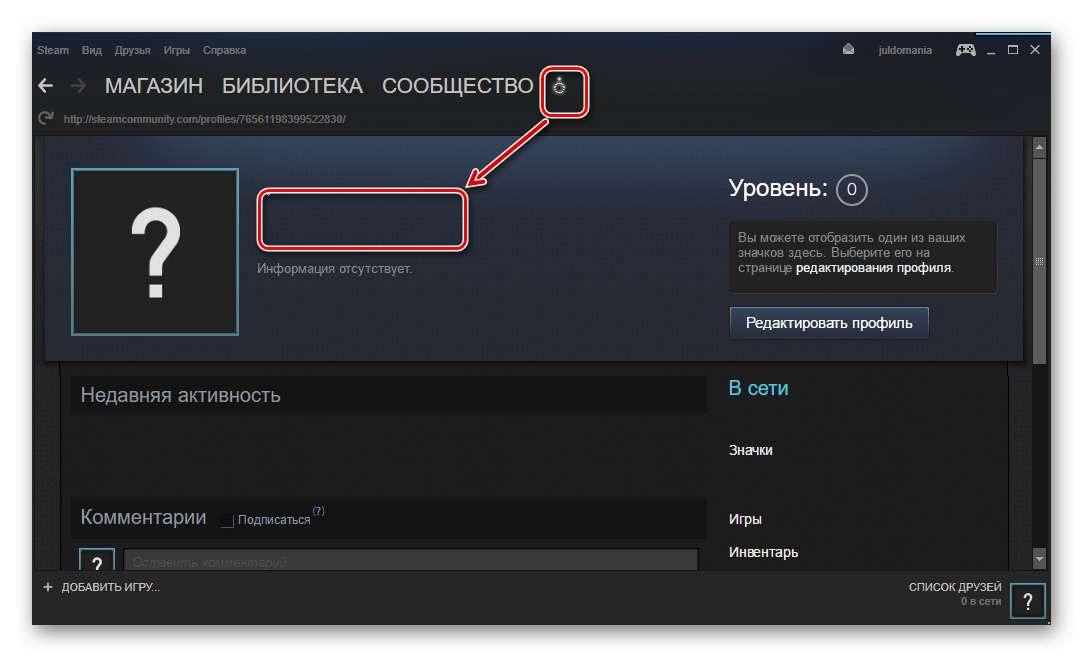Click the Оставить комментарий input field
Viewport: 1083px width, 657px height.
pyautogui.click(x=411, y=560)
